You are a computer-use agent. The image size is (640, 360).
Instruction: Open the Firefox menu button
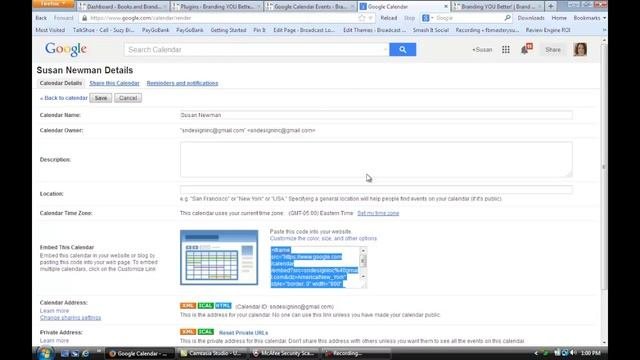53,4
